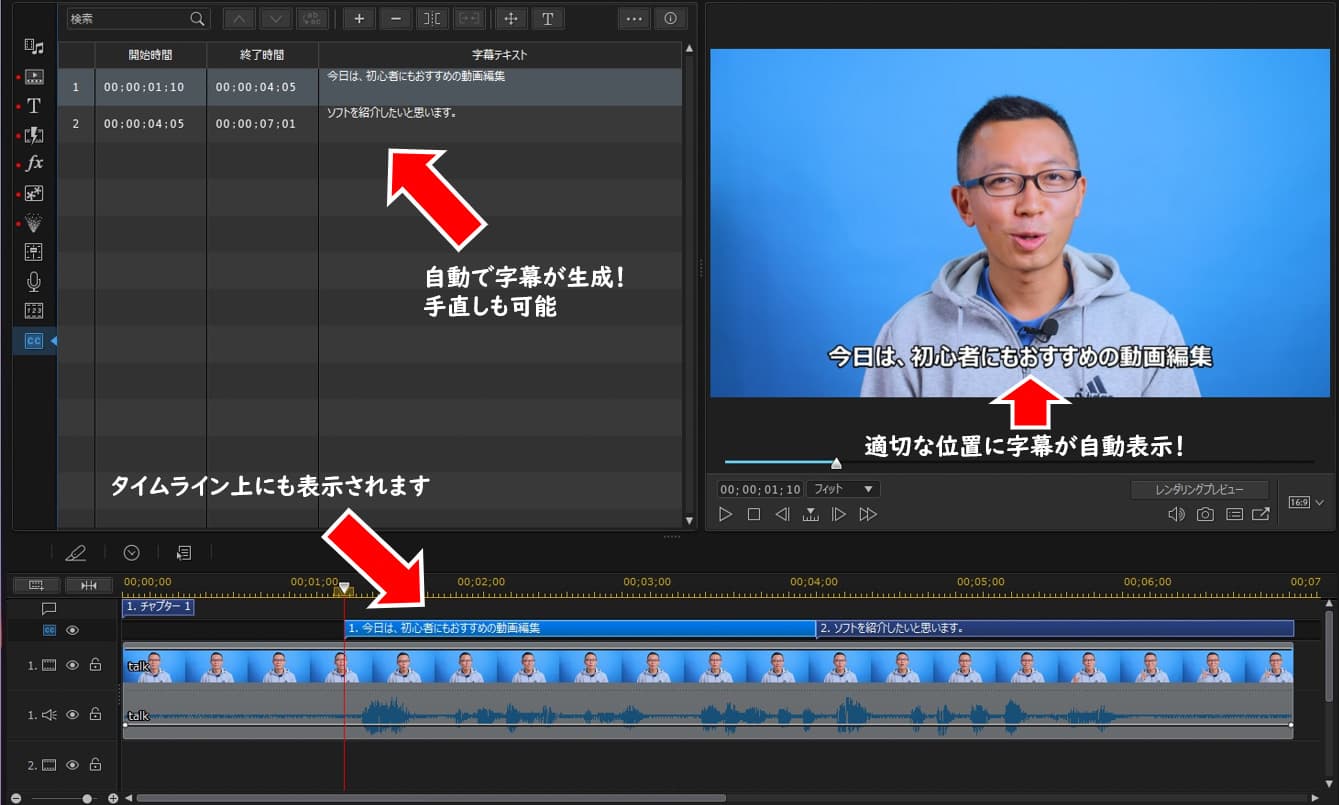Viewport: 1339px width, 805px height.
Task: Select the Subtitle Room (CC) icon
Action: pyautogui.click(x=33, y=340)
